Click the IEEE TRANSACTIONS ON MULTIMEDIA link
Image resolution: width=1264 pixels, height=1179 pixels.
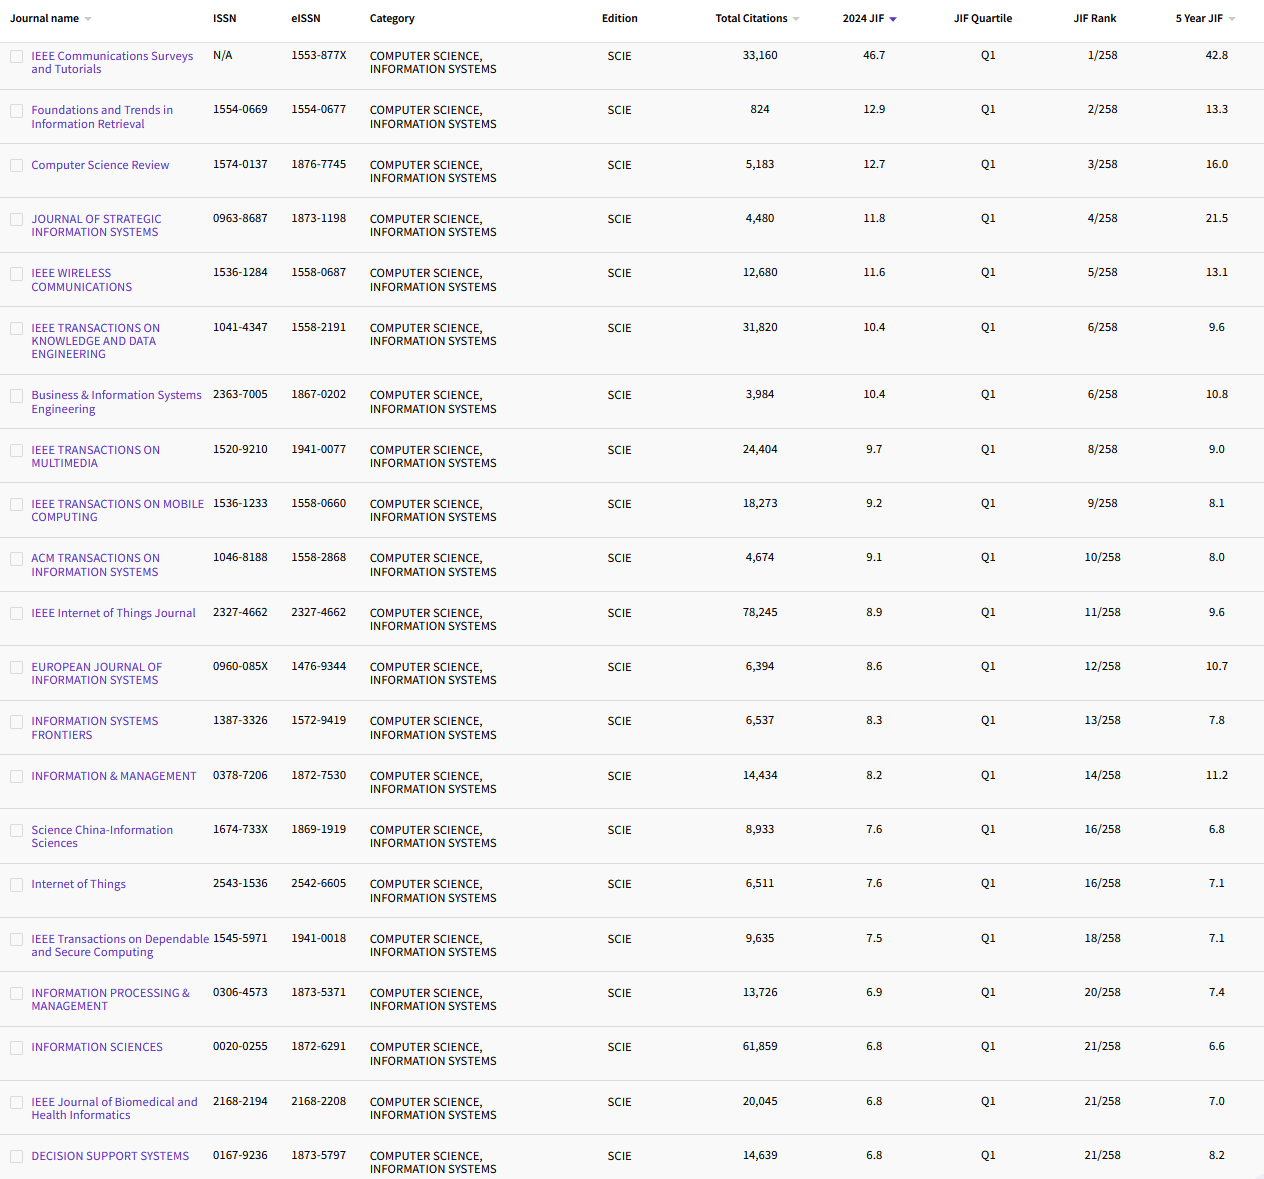(x=95, y=456)
